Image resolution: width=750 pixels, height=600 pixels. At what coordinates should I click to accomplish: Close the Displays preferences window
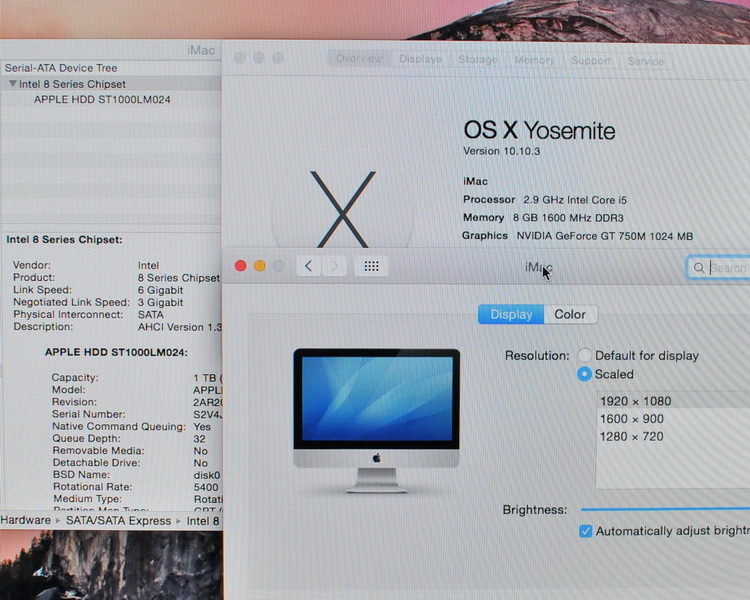tap(241, 266)
